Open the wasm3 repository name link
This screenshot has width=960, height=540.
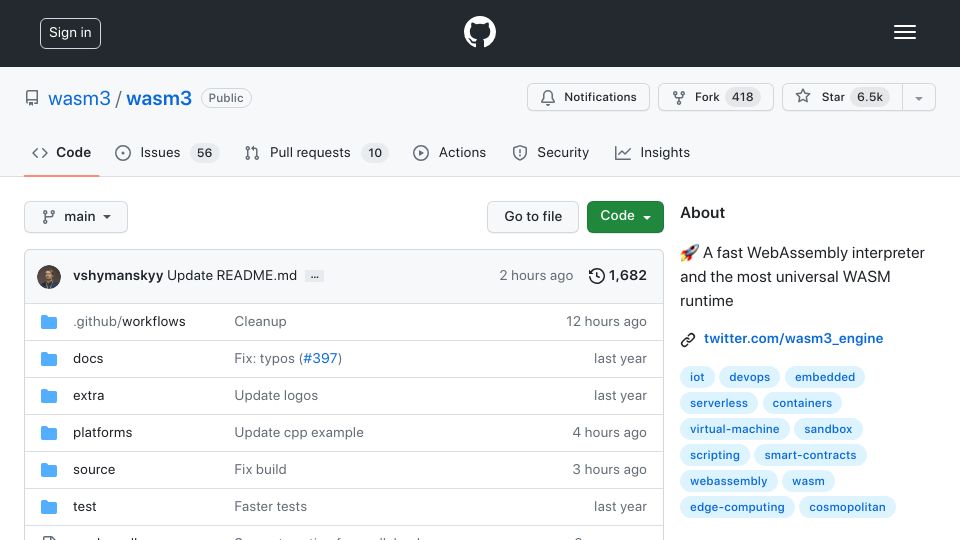pos(159,99)
